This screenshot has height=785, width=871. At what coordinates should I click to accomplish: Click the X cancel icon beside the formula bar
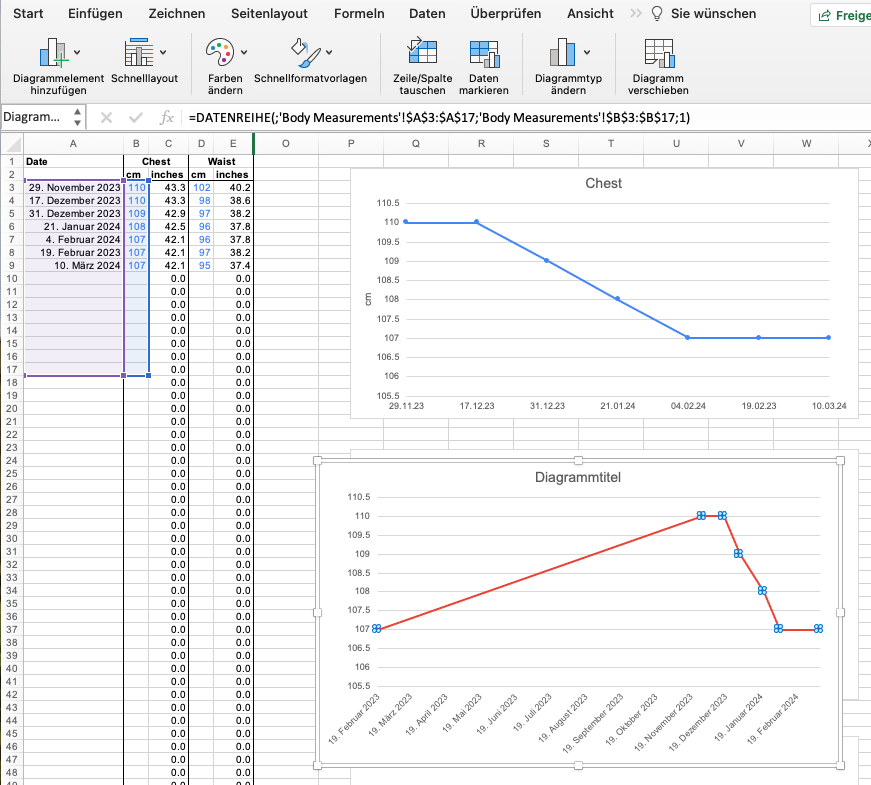(x=108, y=117)
